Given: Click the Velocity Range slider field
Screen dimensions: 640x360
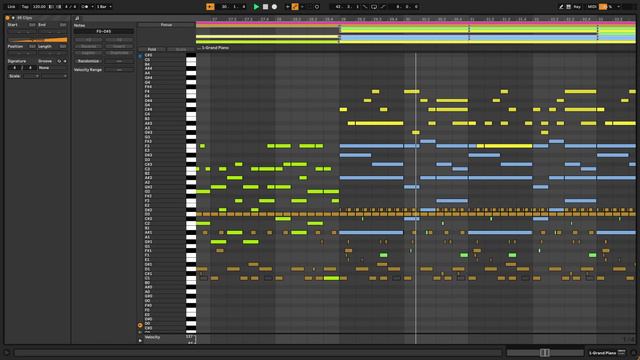Looking at the screenshot, I should click(x=119, y=70).
